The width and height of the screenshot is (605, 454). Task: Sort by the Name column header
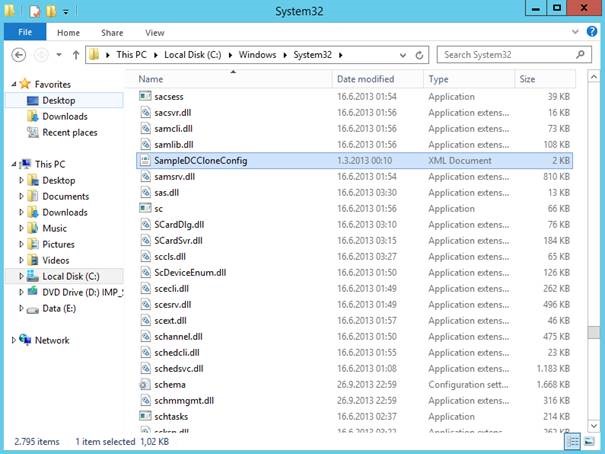[x=233, y=79]
